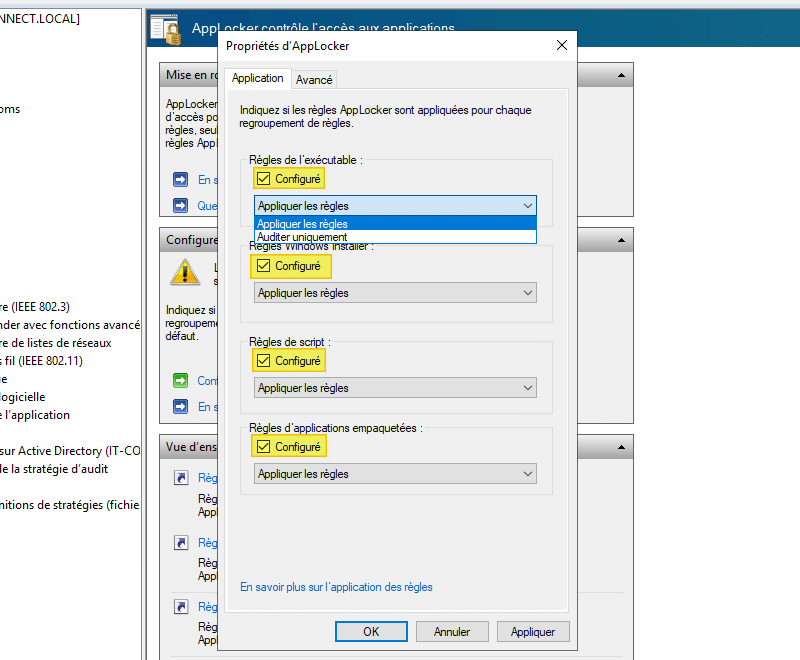Uncheck Configuré under Règles de l'exécutable

[263, 179]
